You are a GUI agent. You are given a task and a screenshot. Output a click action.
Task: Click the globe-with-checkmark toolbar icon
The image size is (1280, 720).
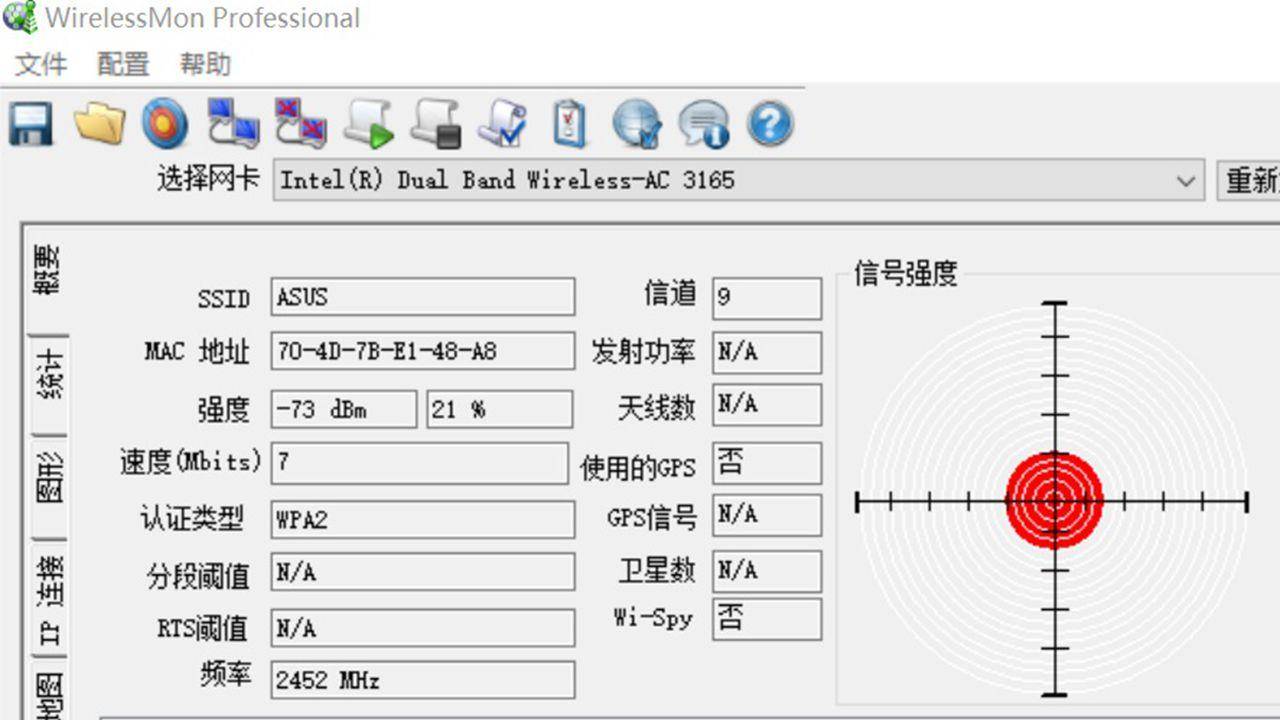(638, 122)
